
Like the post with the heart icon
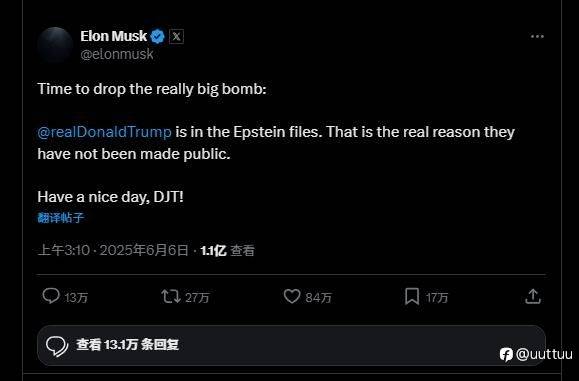click(292, 296)
